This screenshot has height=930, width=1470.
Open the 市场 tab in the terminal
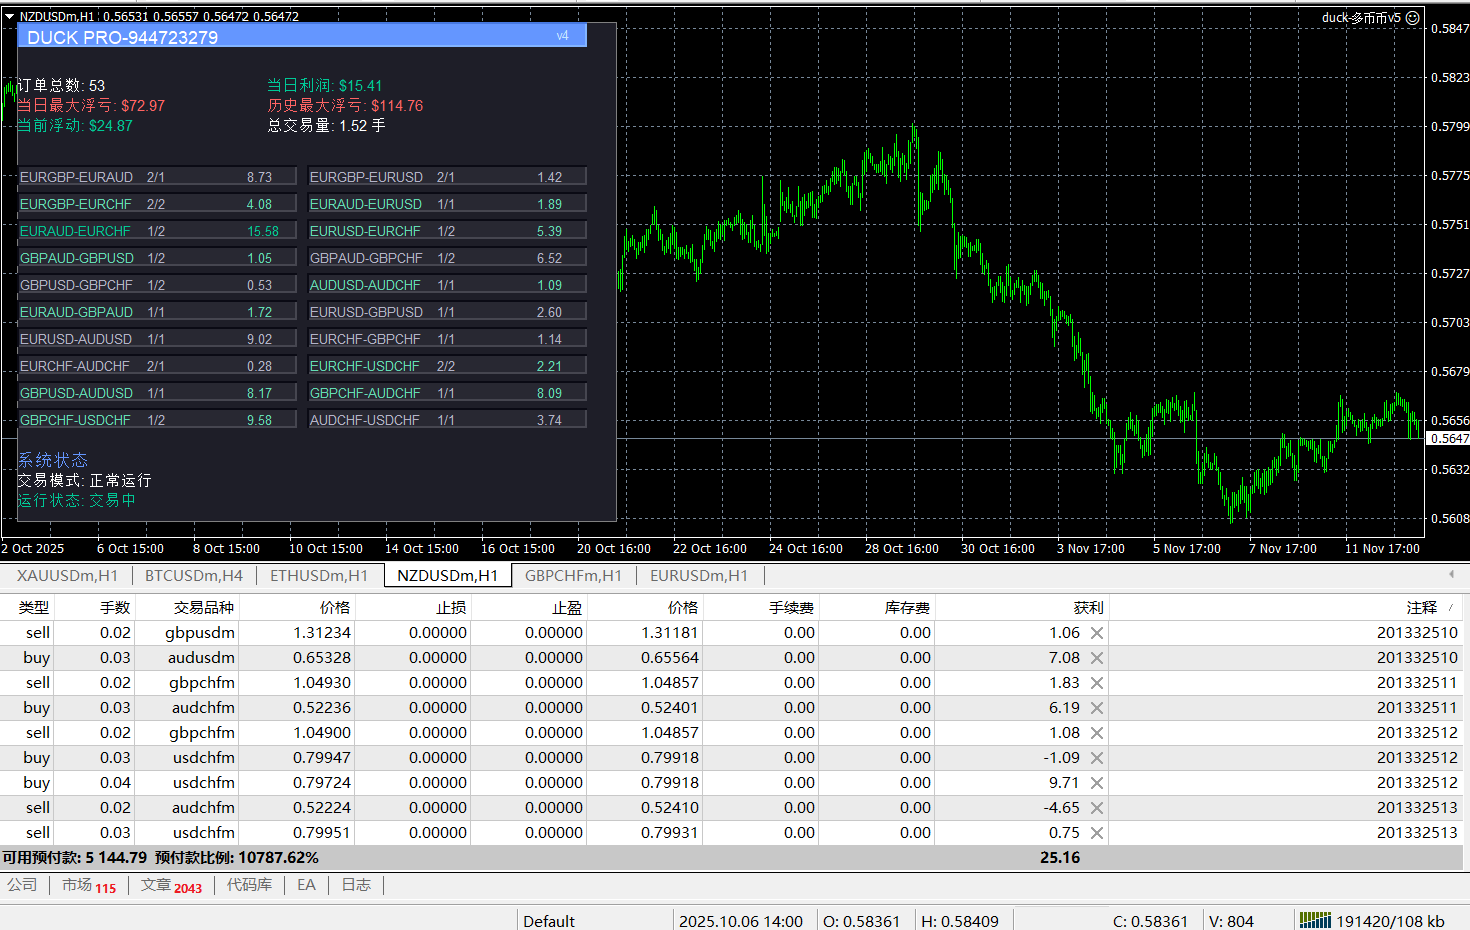tap(88, 885)
